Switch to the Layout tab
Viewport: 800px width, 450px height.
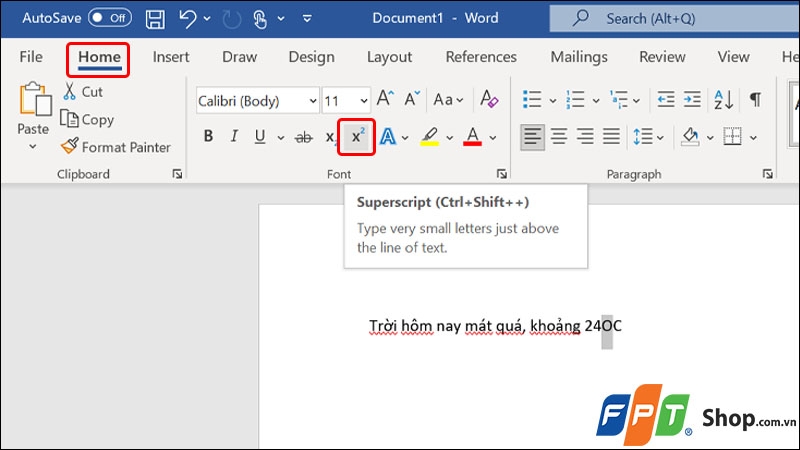coord(389,57)
